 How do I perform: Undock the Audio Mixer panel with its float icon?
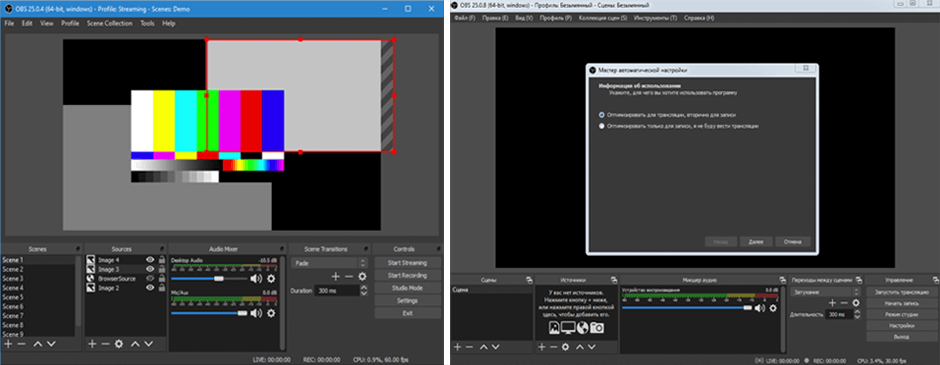click(282, 249)
